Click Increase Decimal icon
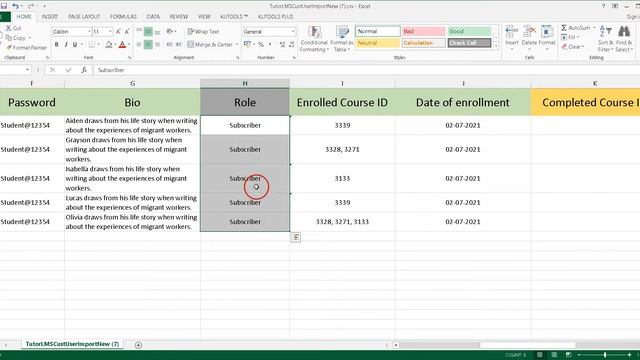640x360 pixels. coord(282,44)
